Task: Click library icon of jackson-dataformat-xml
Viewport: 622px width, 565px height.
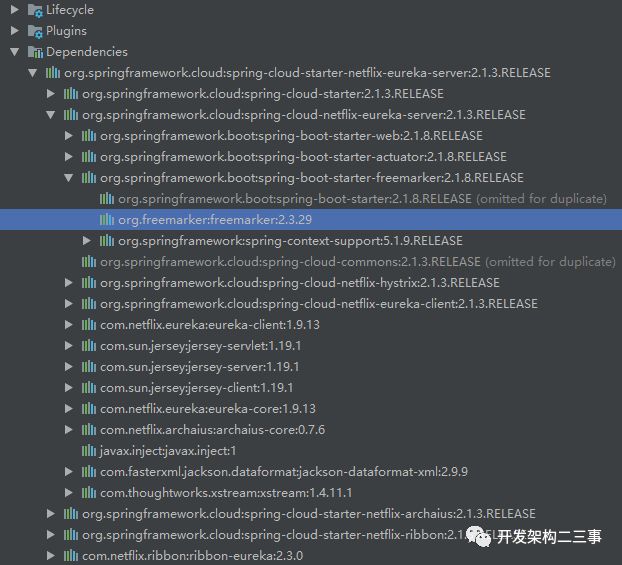Action: (x=89, y=472)
